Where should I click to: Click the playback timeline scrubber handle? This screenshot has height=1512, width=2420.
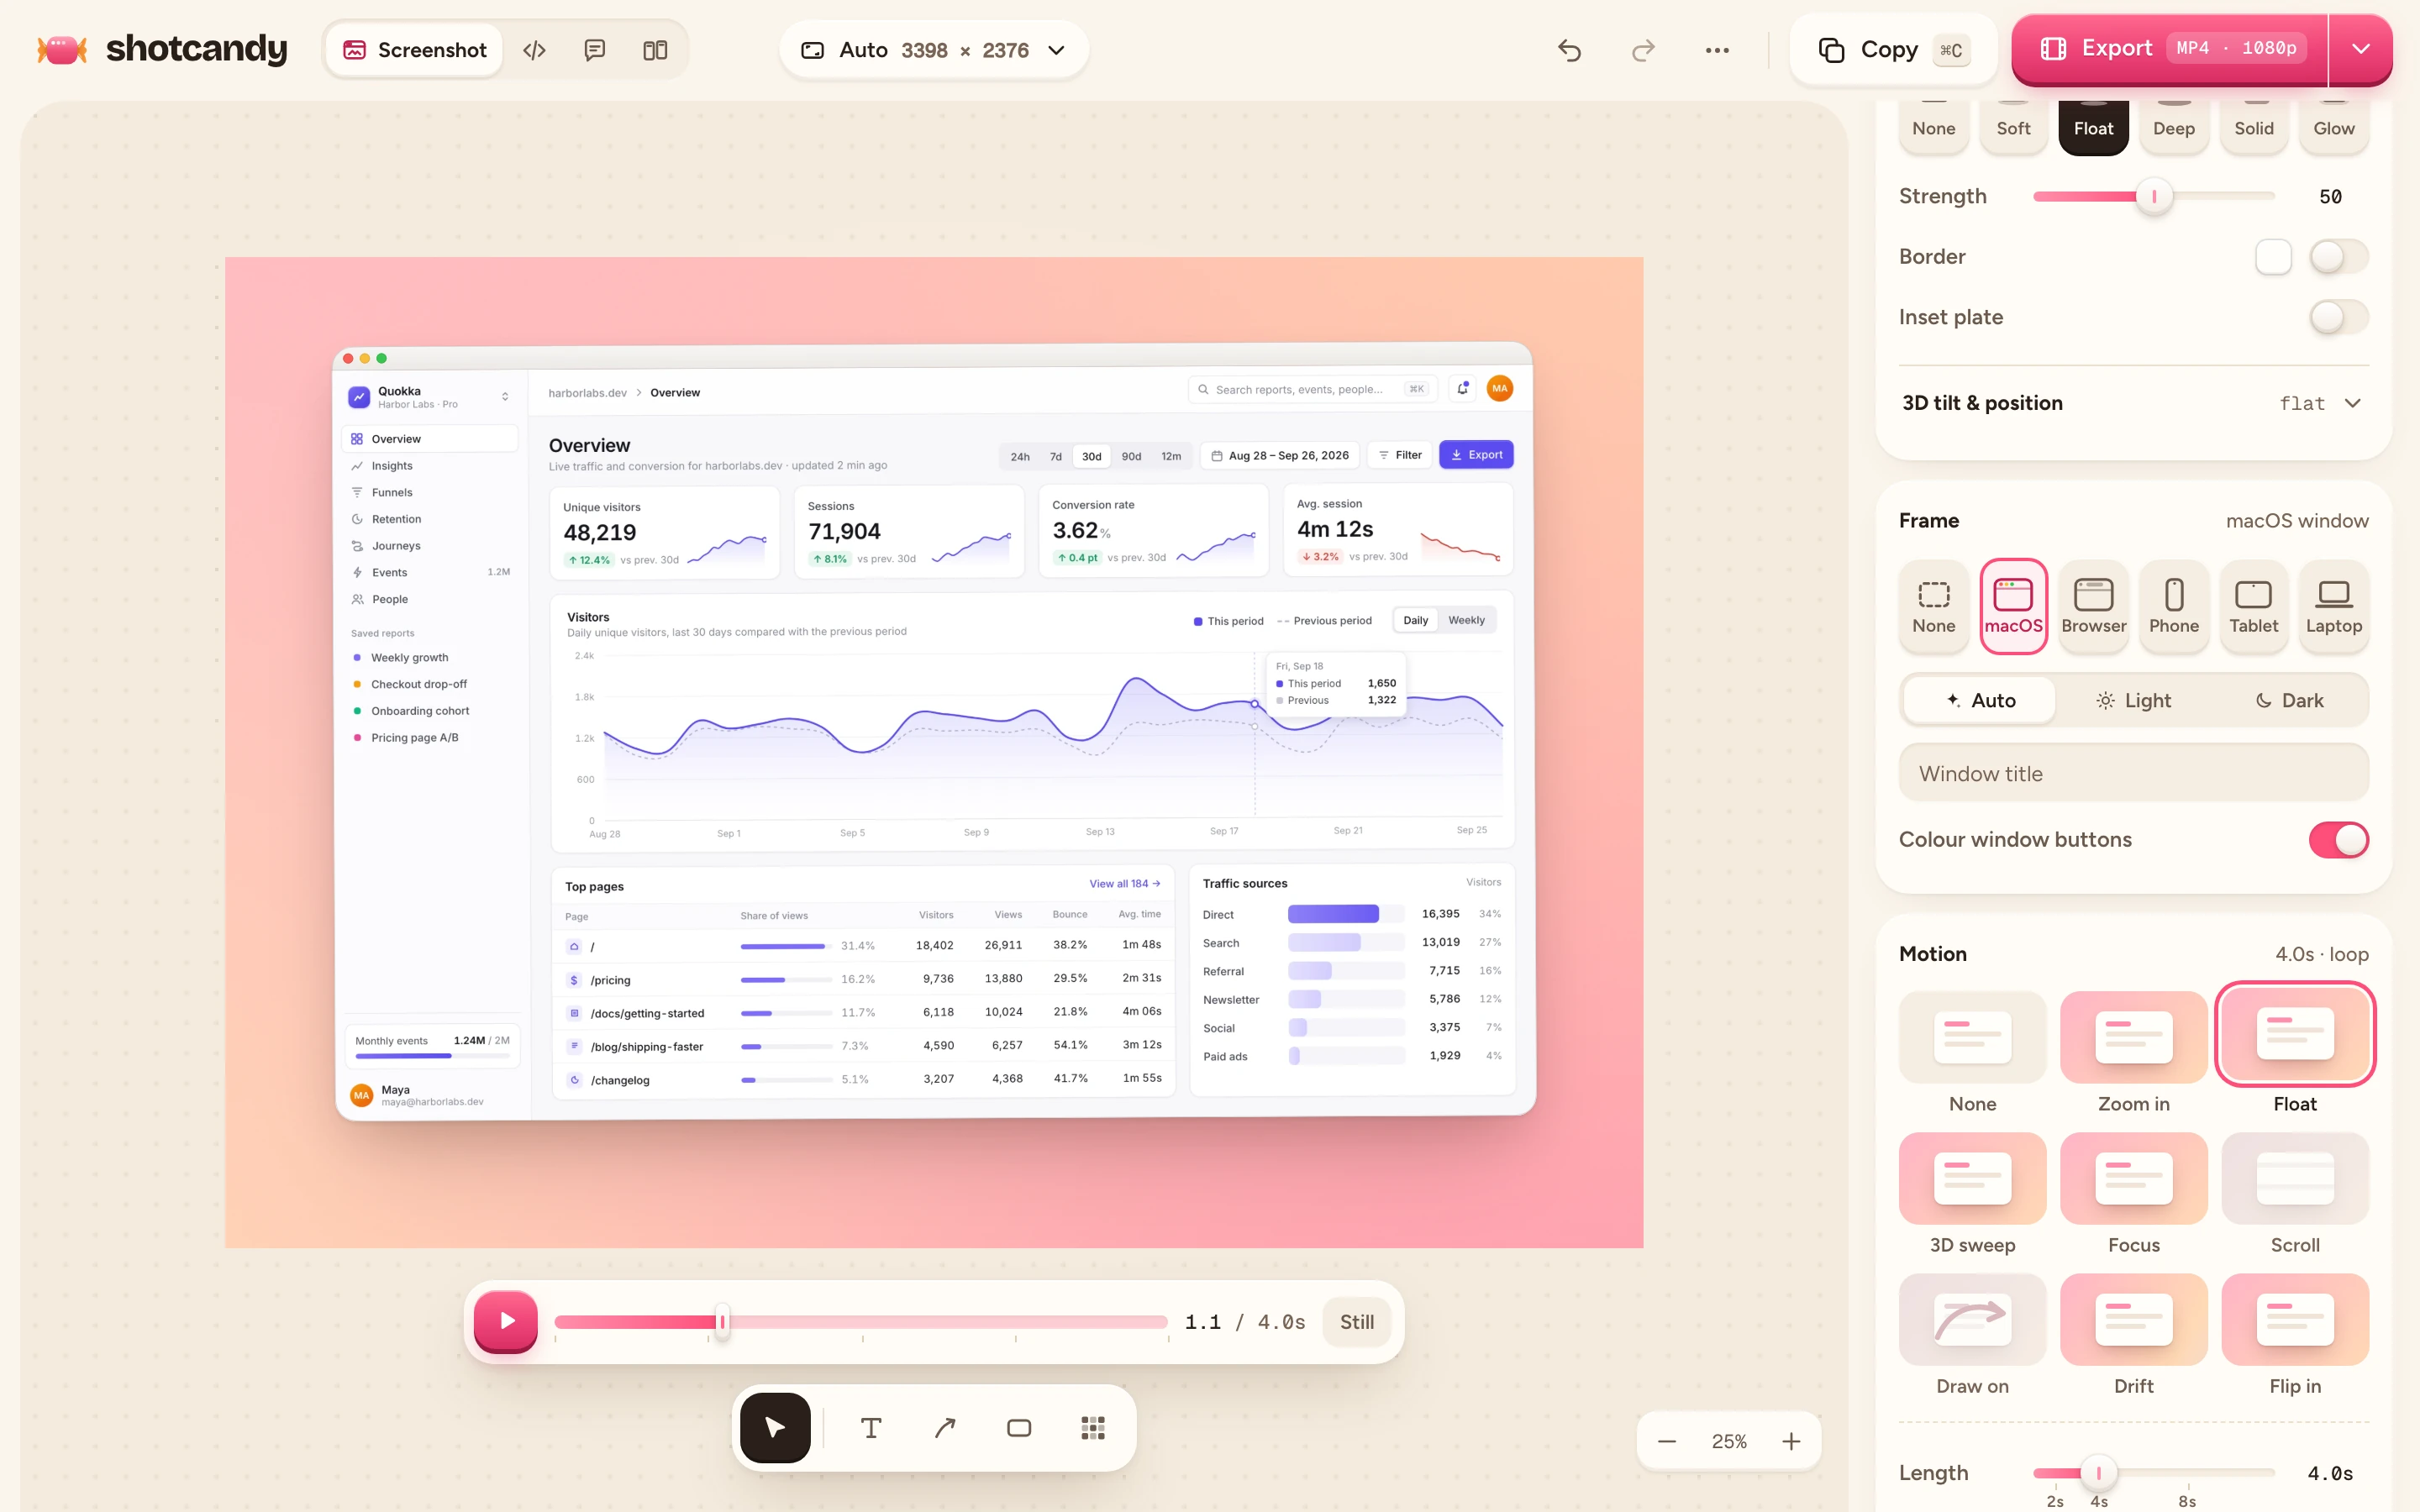tap(722, 1322)
